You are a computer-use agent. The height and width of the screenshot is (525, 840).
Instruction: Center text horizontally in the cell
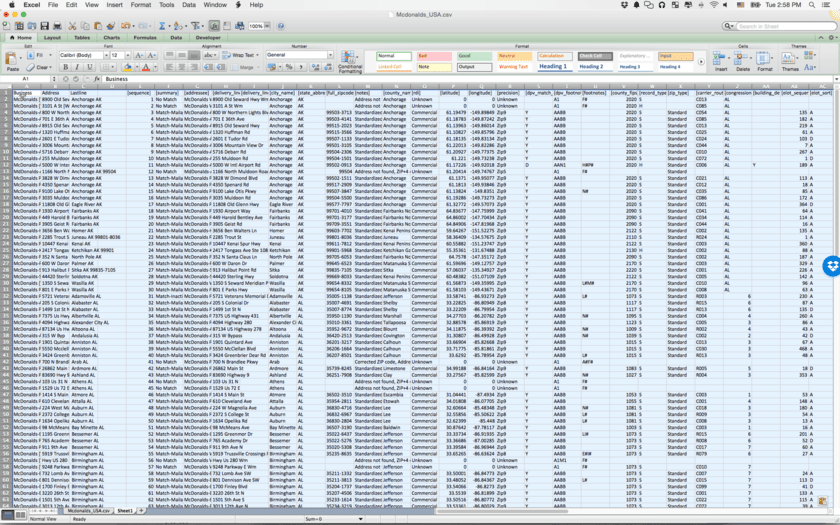[182, 67]
